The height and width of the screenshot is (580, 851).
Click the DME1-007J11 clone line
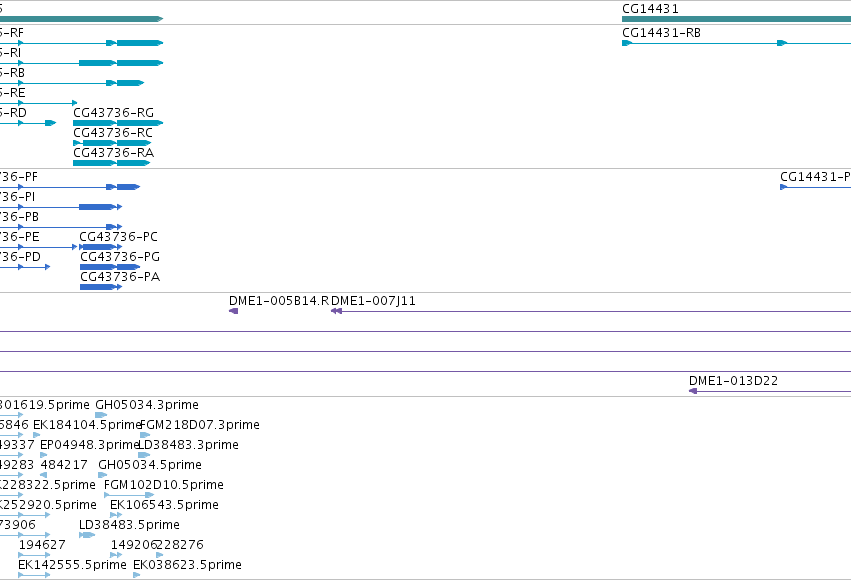591,311
